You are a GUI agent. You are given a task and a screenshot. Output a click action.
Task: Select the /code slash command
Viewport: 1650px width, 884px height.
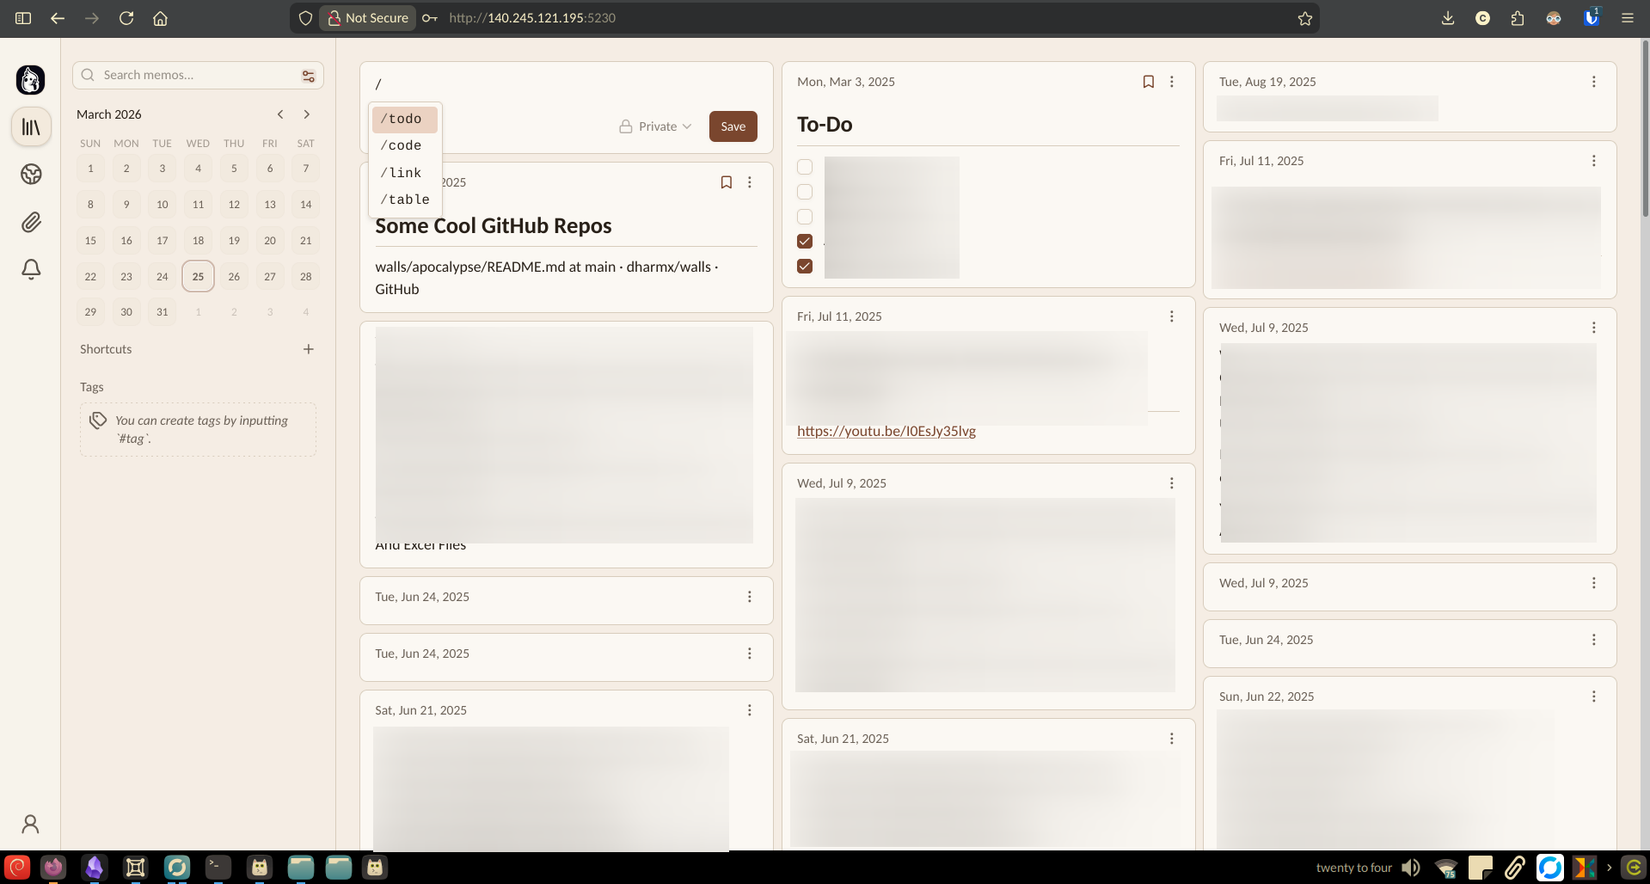pyautogui.click(x=401, y=146)
